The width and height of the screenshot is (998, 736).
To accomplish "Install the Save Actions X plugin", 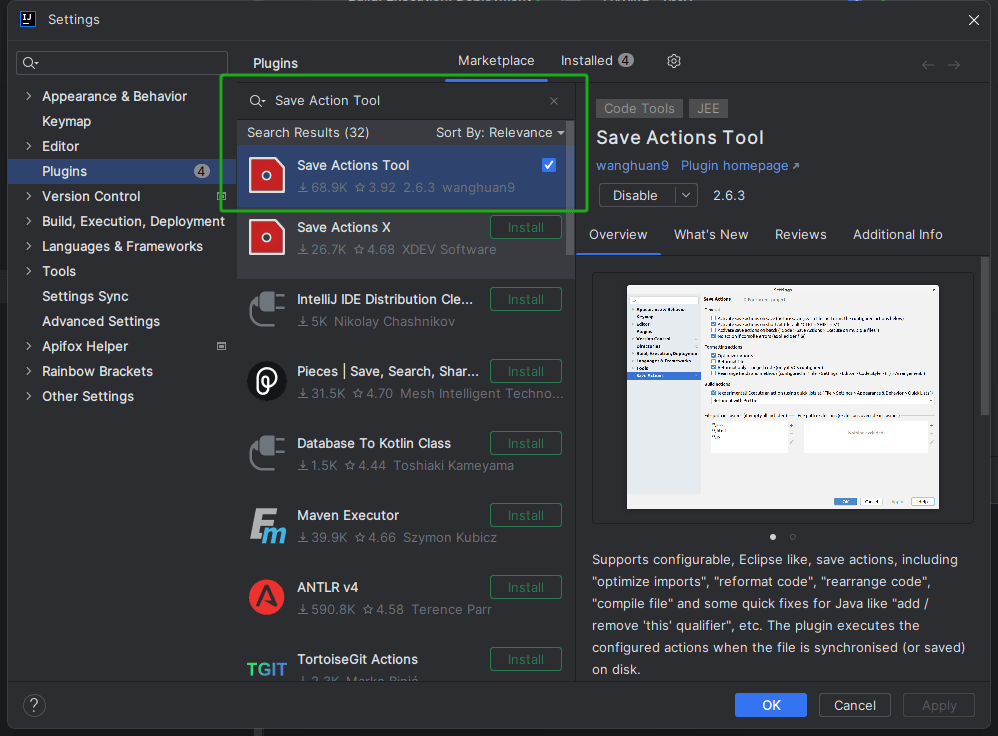I will [525, 227].
